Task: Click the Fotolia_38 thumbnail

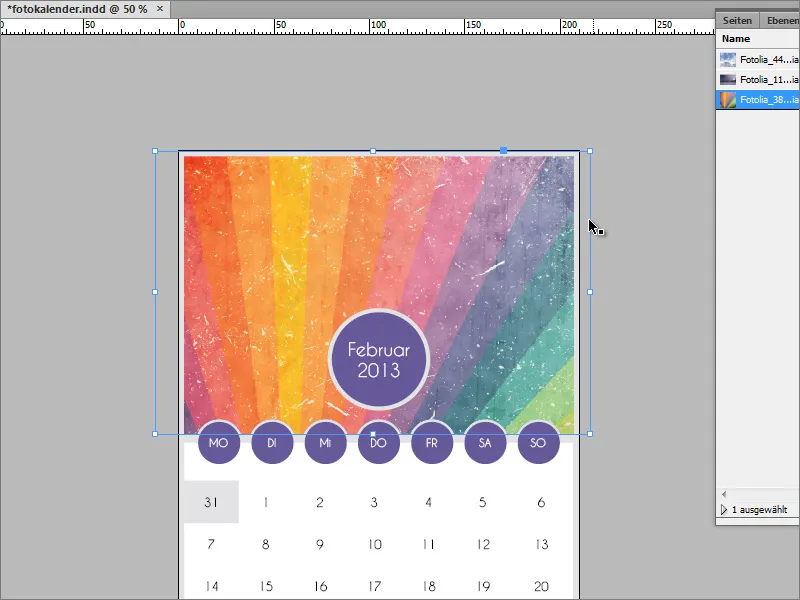Action: coord(728,99)
